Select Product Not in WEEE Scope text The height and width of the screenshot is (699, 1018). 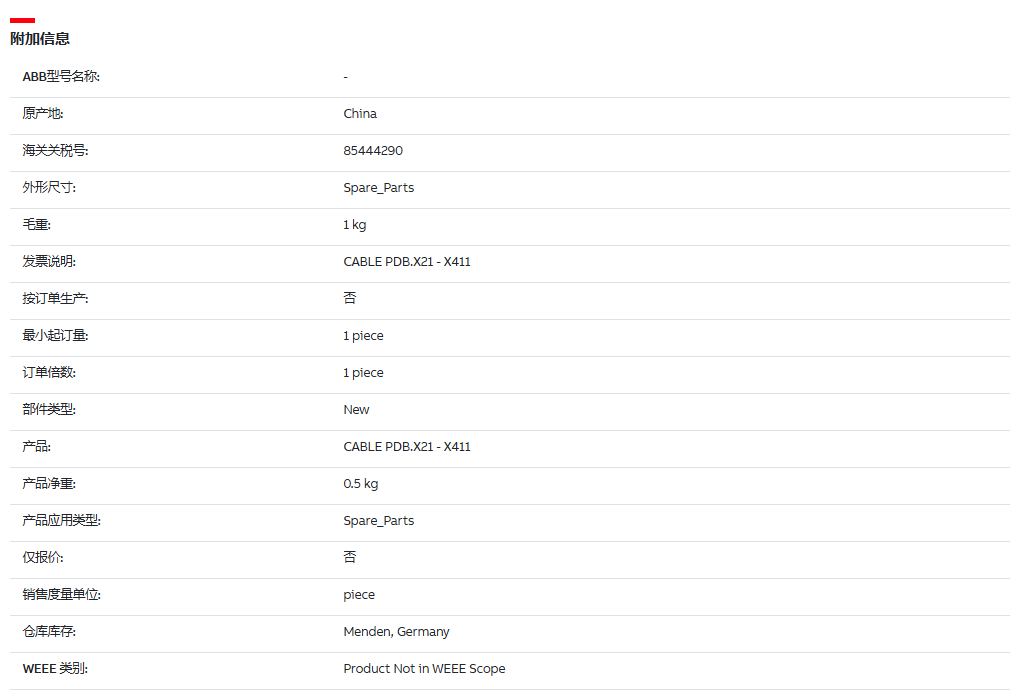[424, 668]
